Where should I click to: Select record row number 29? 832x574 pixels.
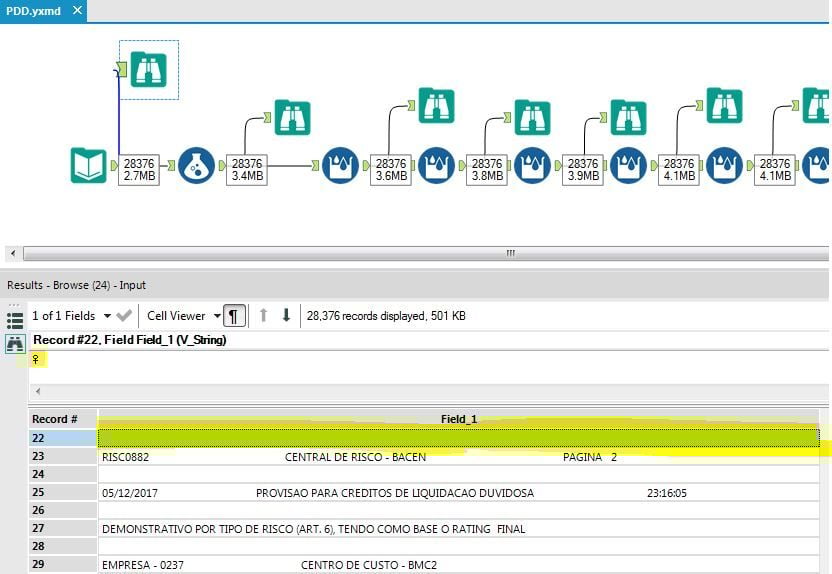pos(63,564)
